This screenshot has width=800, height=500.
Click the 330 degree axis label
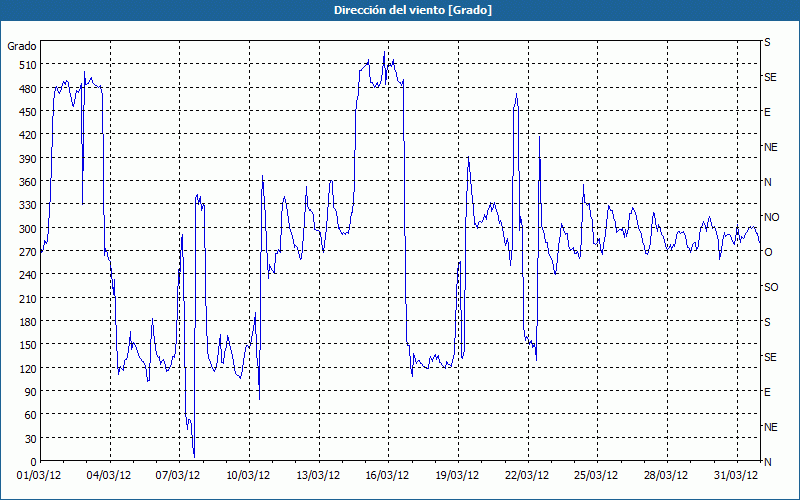(28, 205)
